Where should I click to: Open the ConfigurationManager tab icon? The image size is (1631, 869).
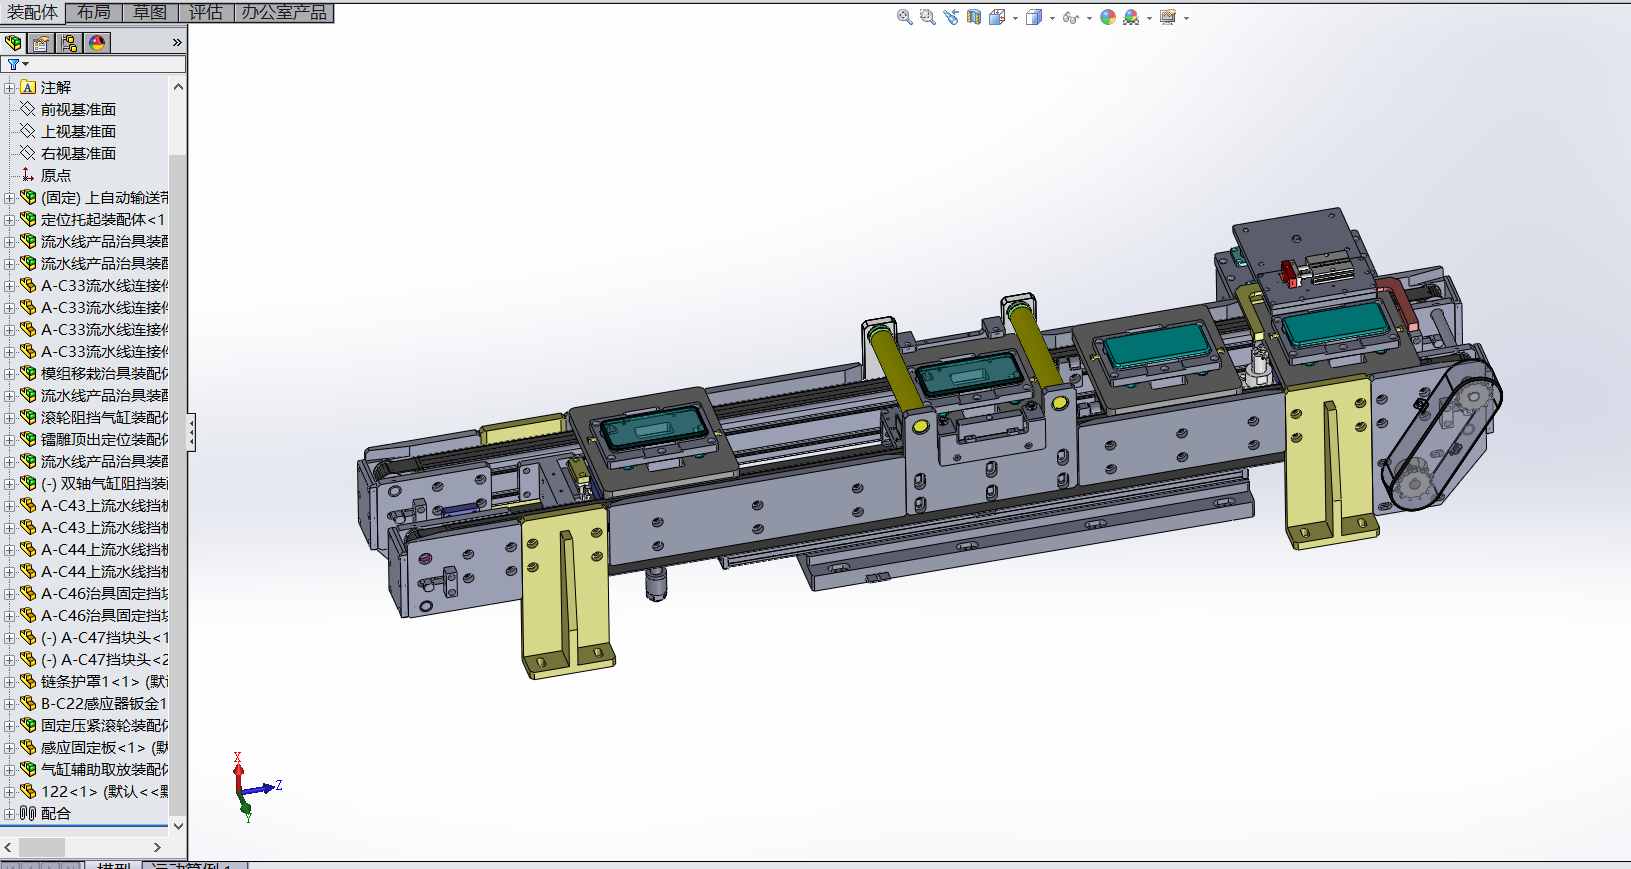point(69,43)
